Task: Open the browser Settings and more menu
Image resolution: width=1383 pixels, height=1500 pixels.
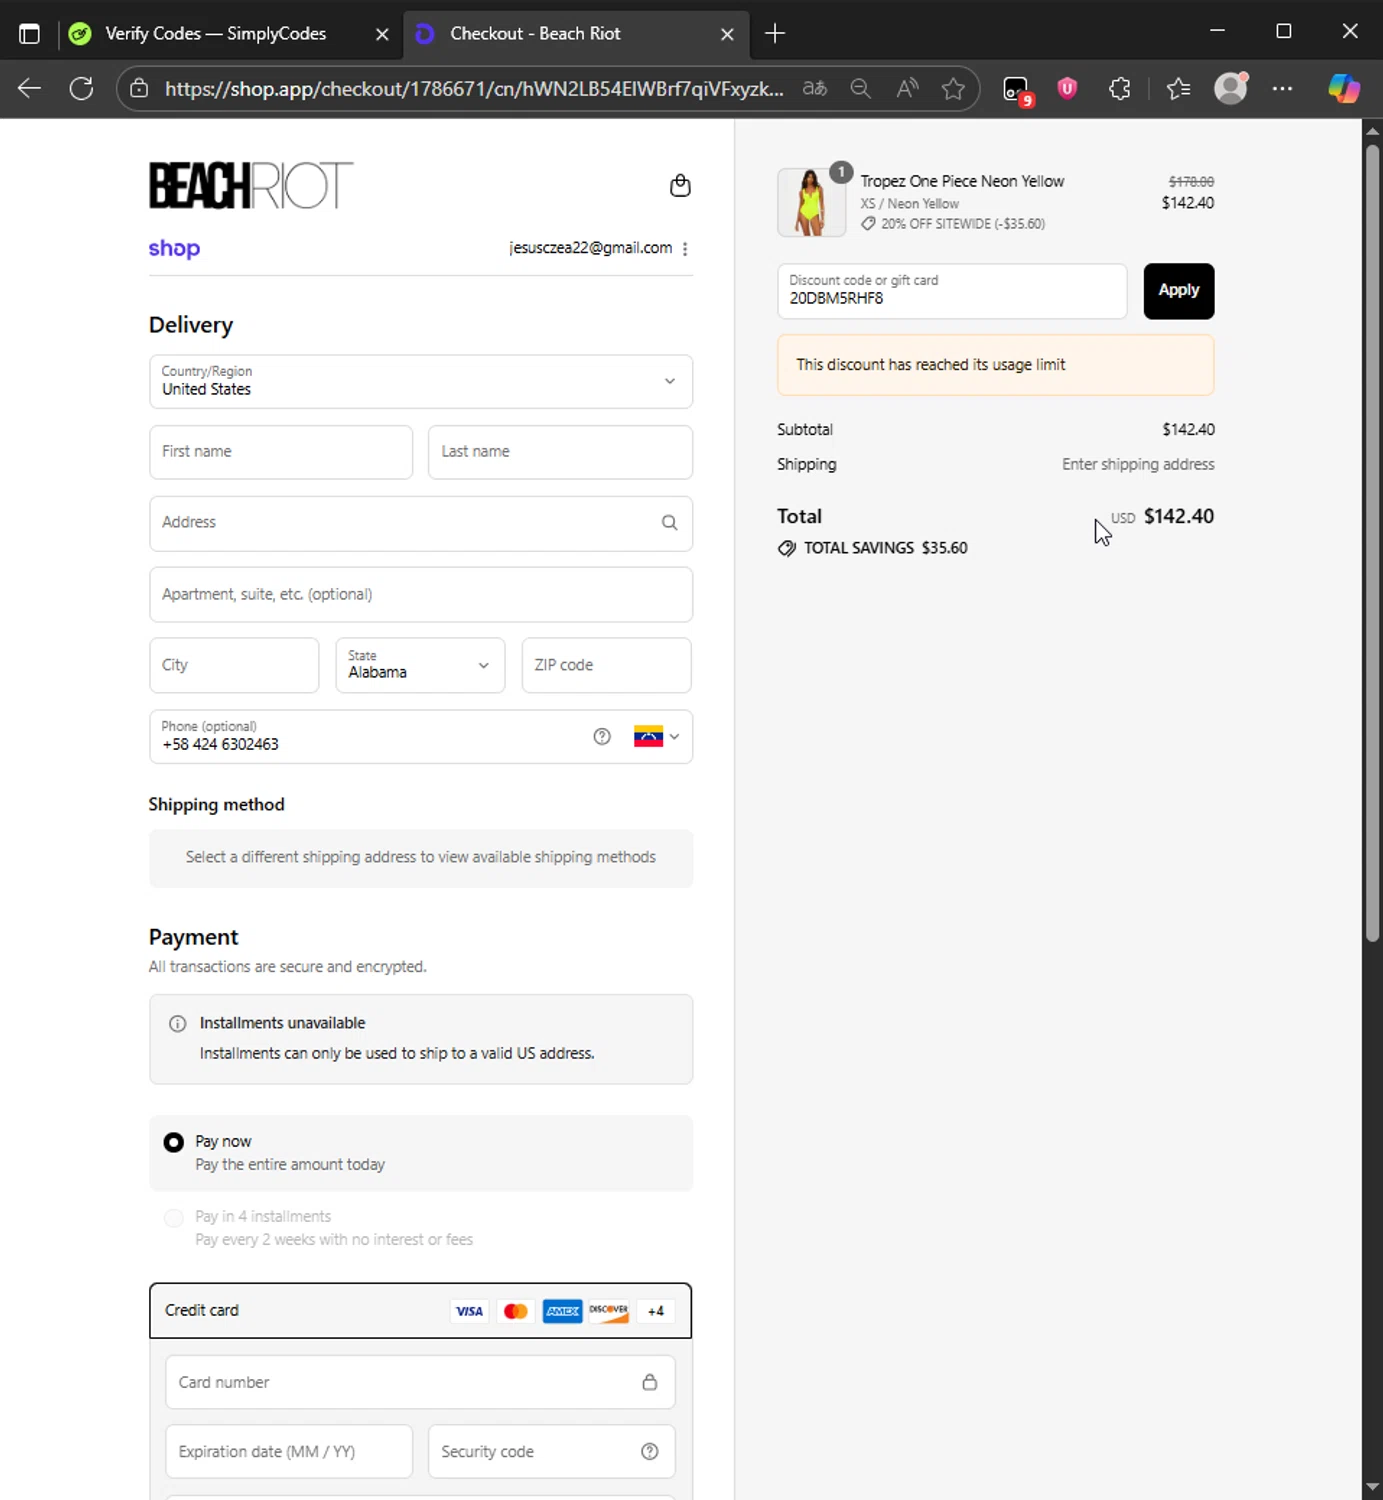Action: pos(1283,89)
